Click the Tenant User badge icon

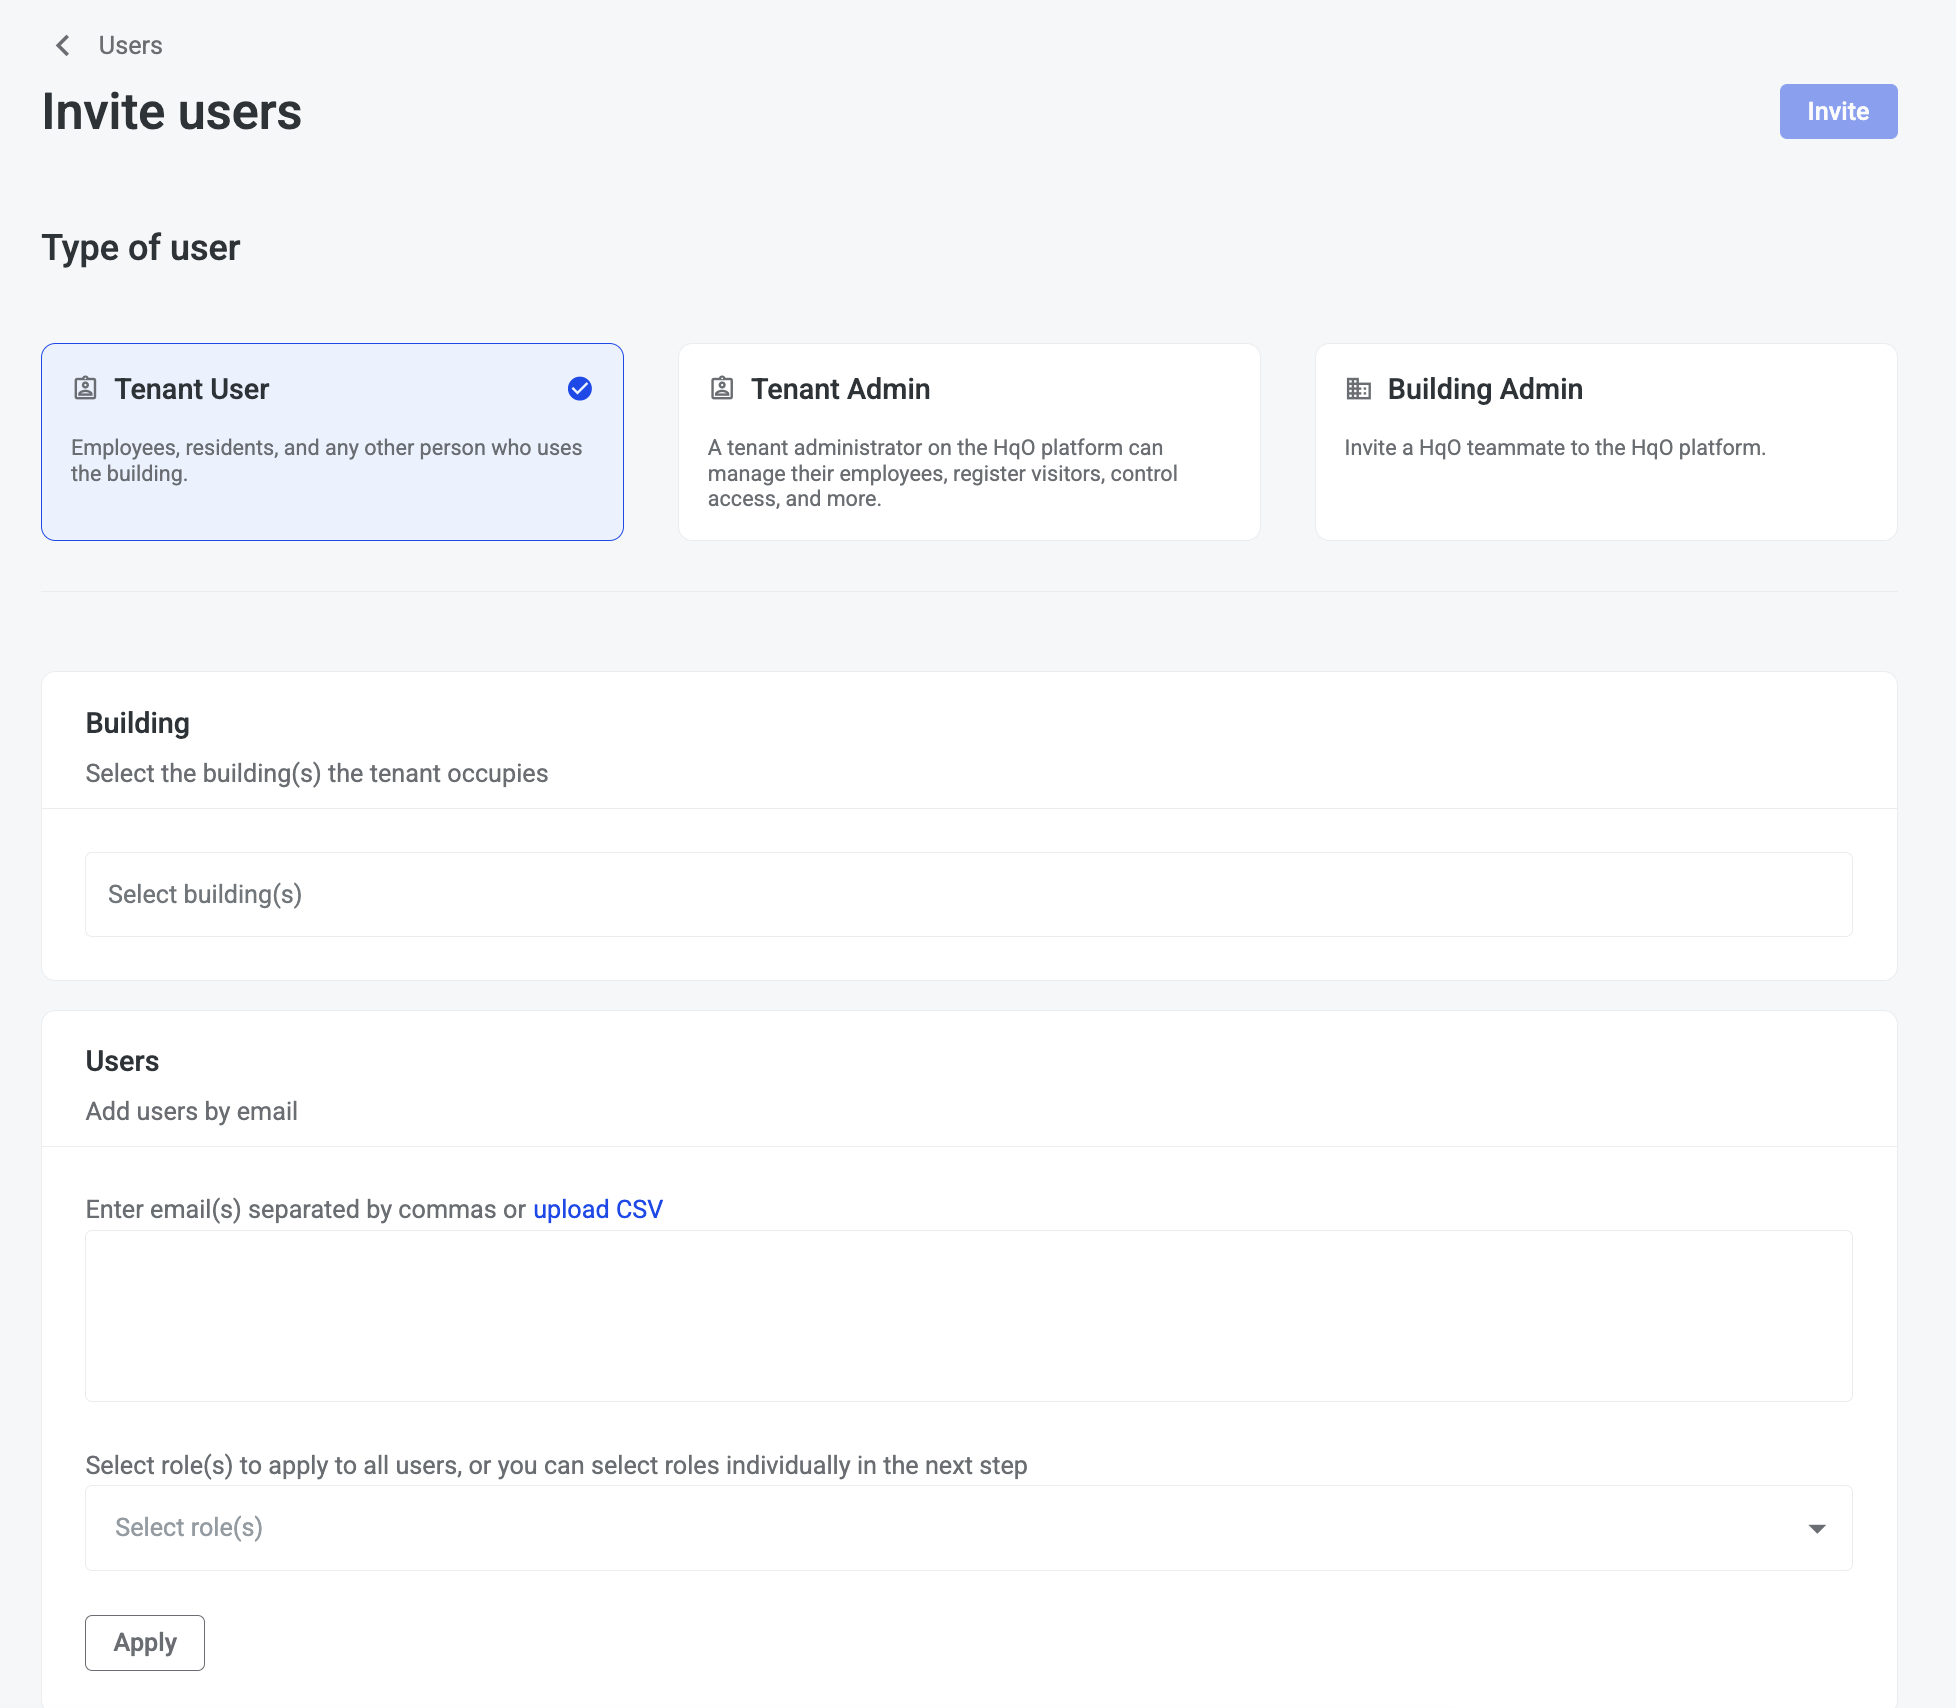(x=86, y=388)
